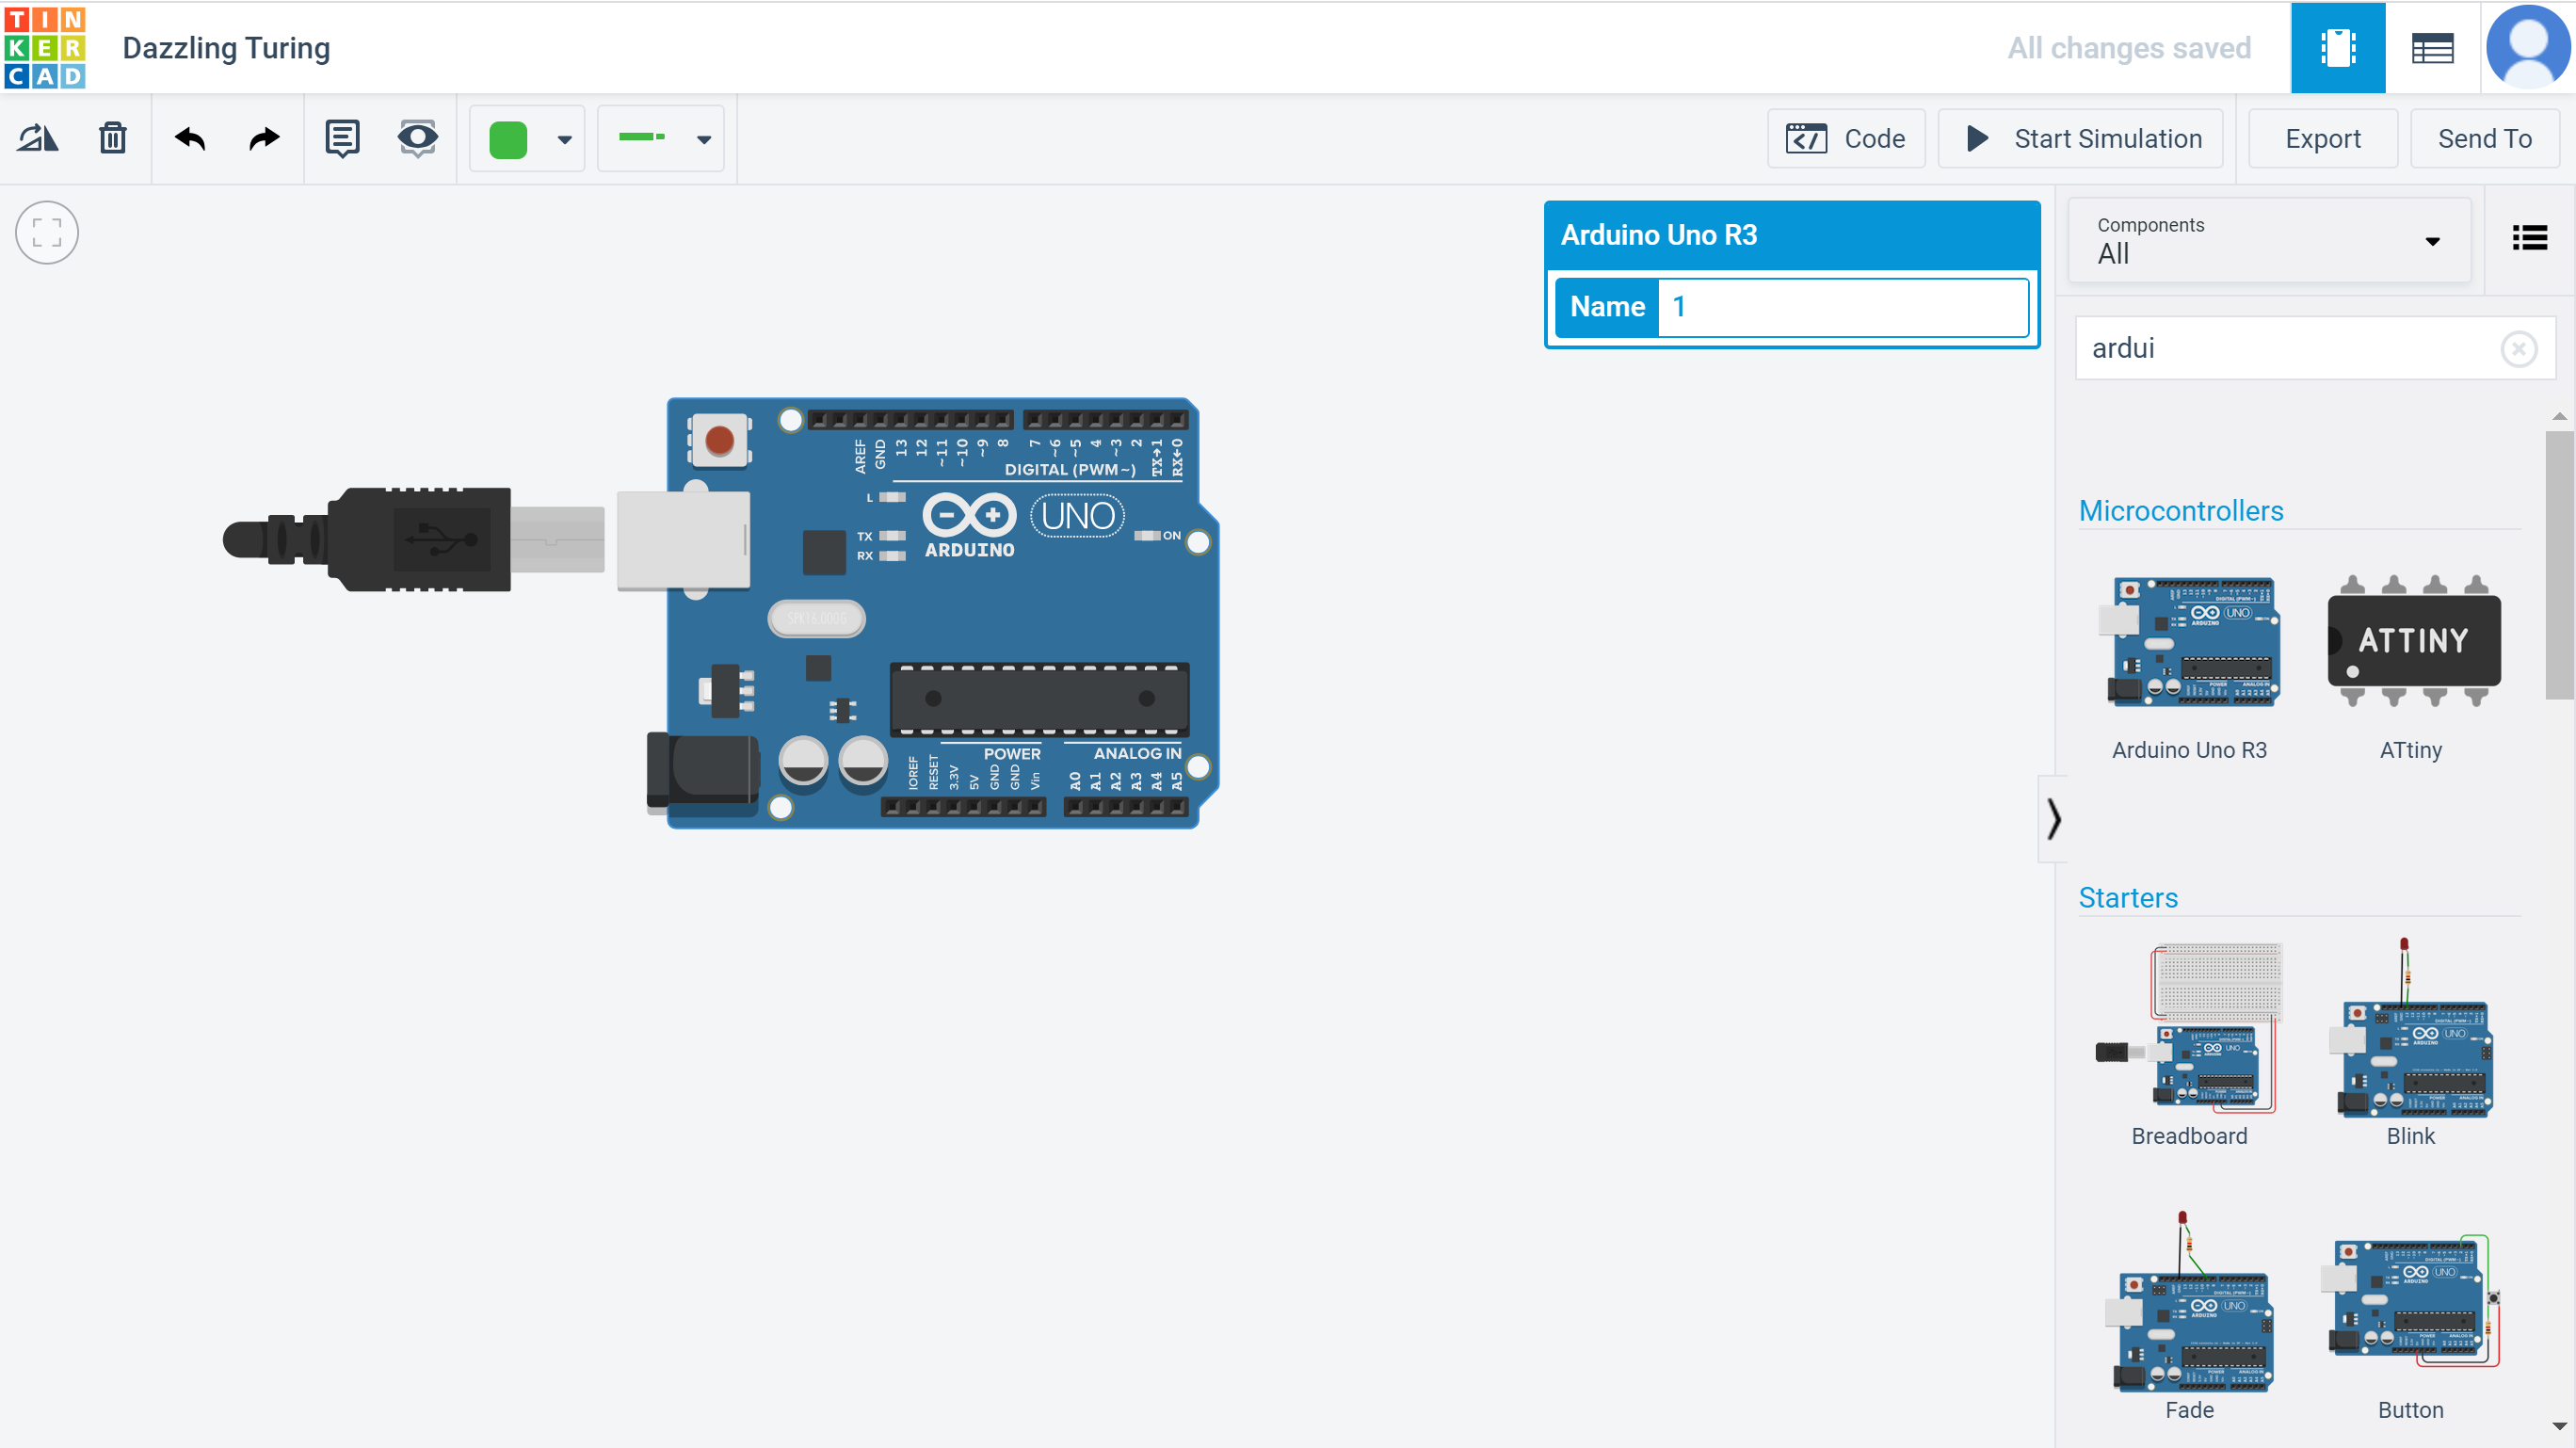The width and height of the screenshot is (2576, 1448).
Task: Collapse the components panel with the chevron
Action: pos(2053,819)
